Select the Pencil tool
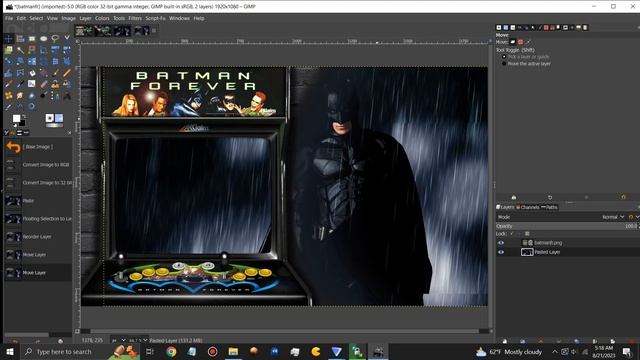Image resolution: width=640 pixels, height=360 pixels. point(67,73)
